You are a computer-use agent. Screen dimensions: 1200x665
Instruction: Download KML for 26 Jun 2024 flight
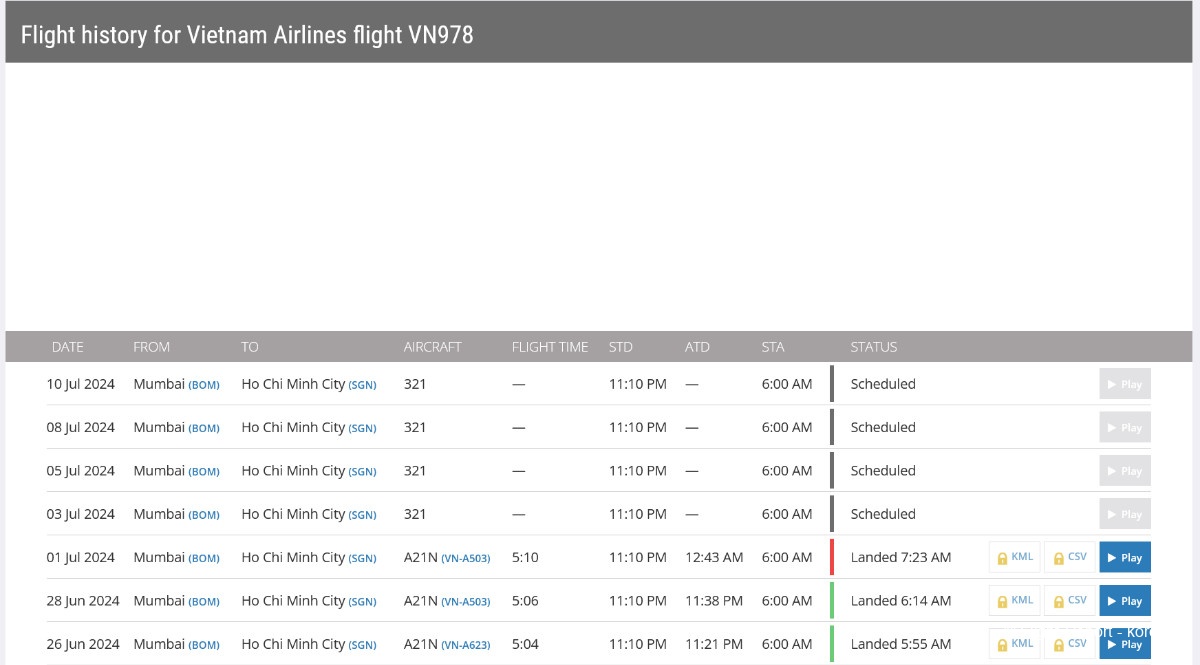1015,644
